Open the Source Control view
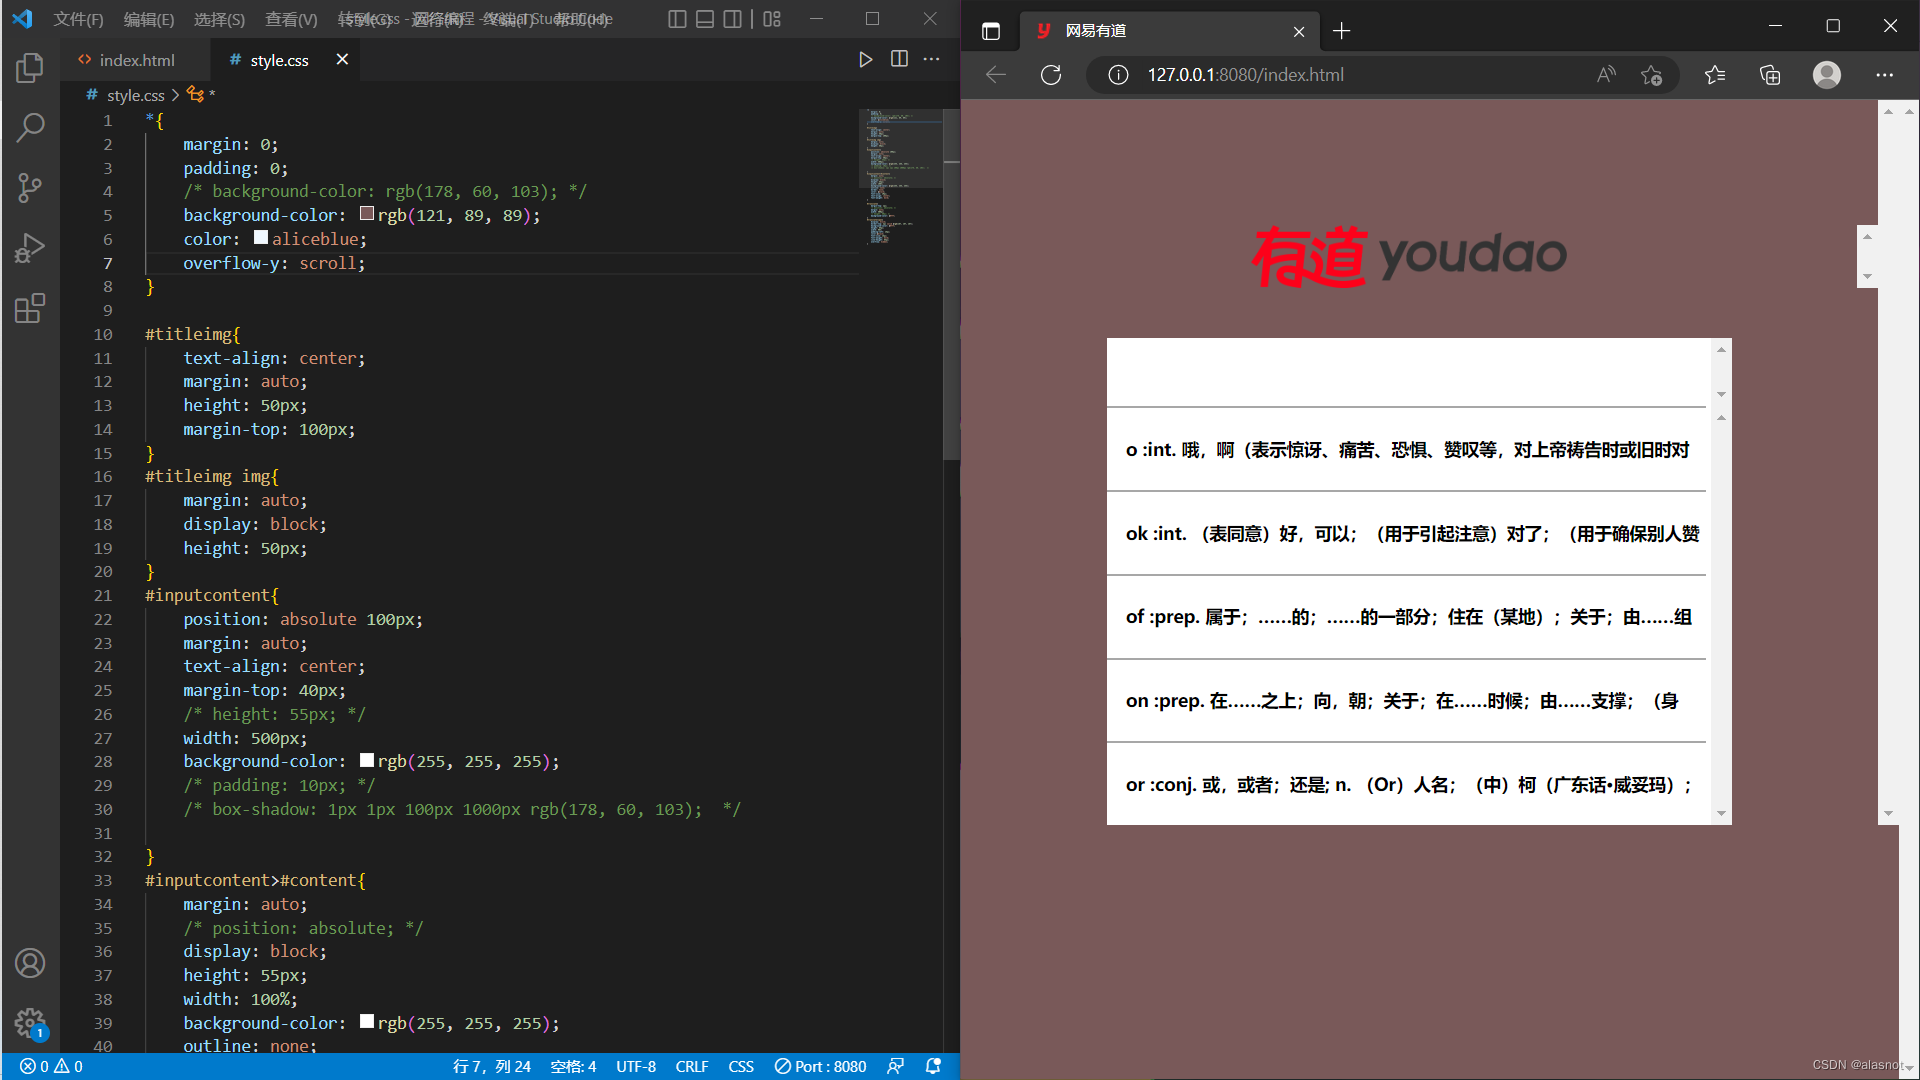Viewport: 1920px width, 1080px height. [30, 187]
